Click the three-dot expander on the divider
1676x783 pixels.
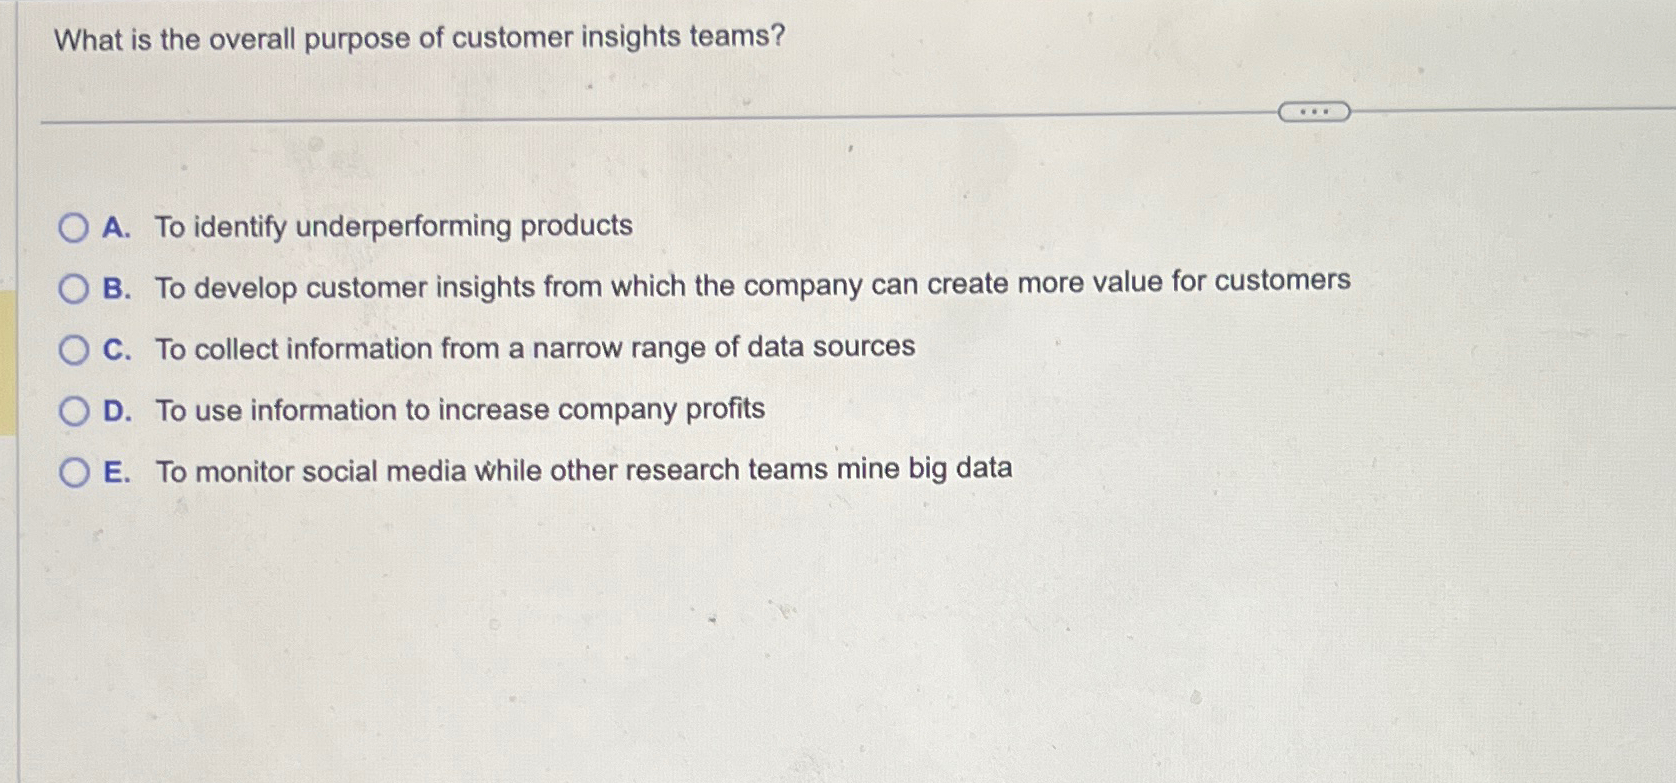click(x=1313, y=112)
